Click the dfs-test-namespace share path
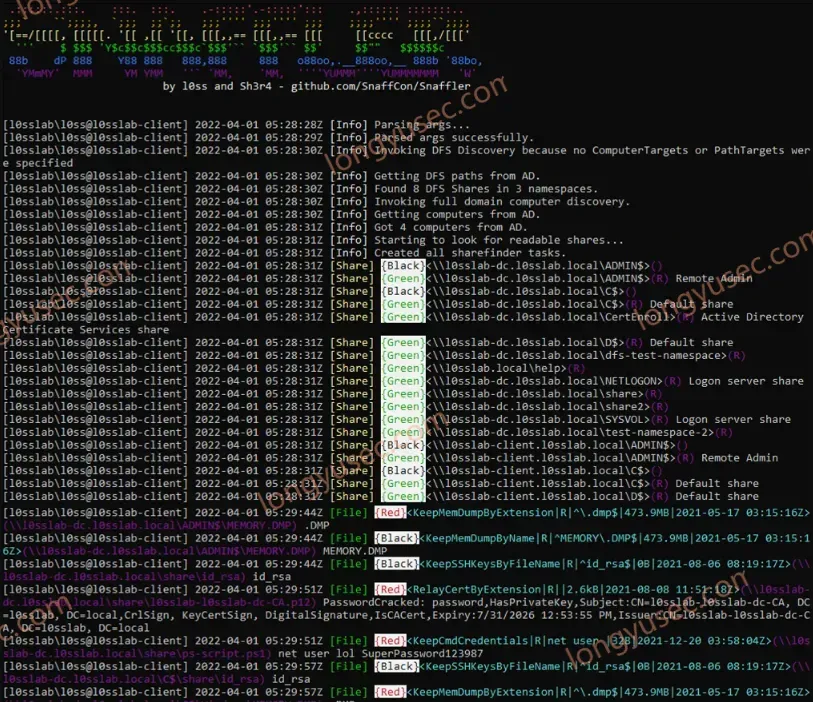 577,356
